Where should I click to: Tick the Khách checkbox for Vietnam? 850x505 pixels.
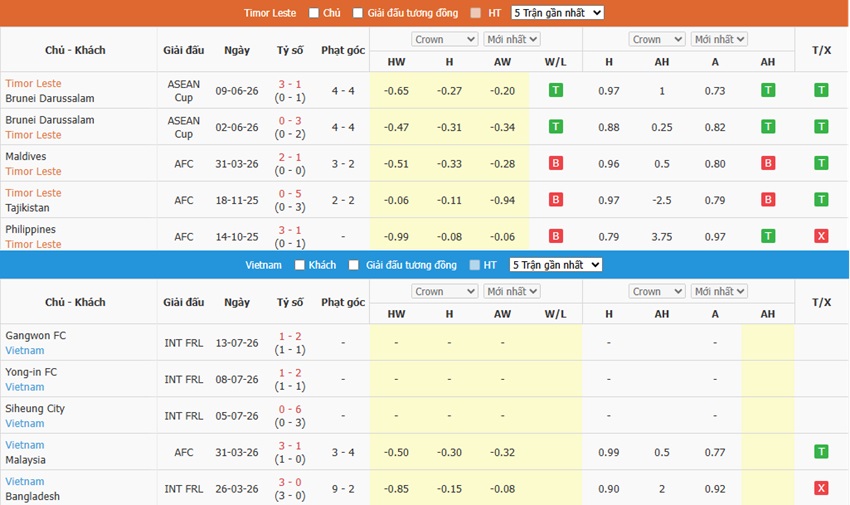pyautogui.click(x=299, y=265)
